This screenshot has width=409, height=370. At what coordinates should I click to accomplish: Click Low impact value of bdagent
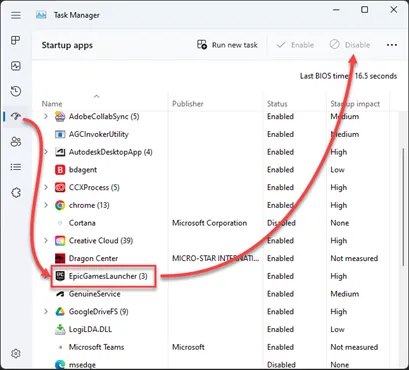pyautogui.click(x=337, y=170)
